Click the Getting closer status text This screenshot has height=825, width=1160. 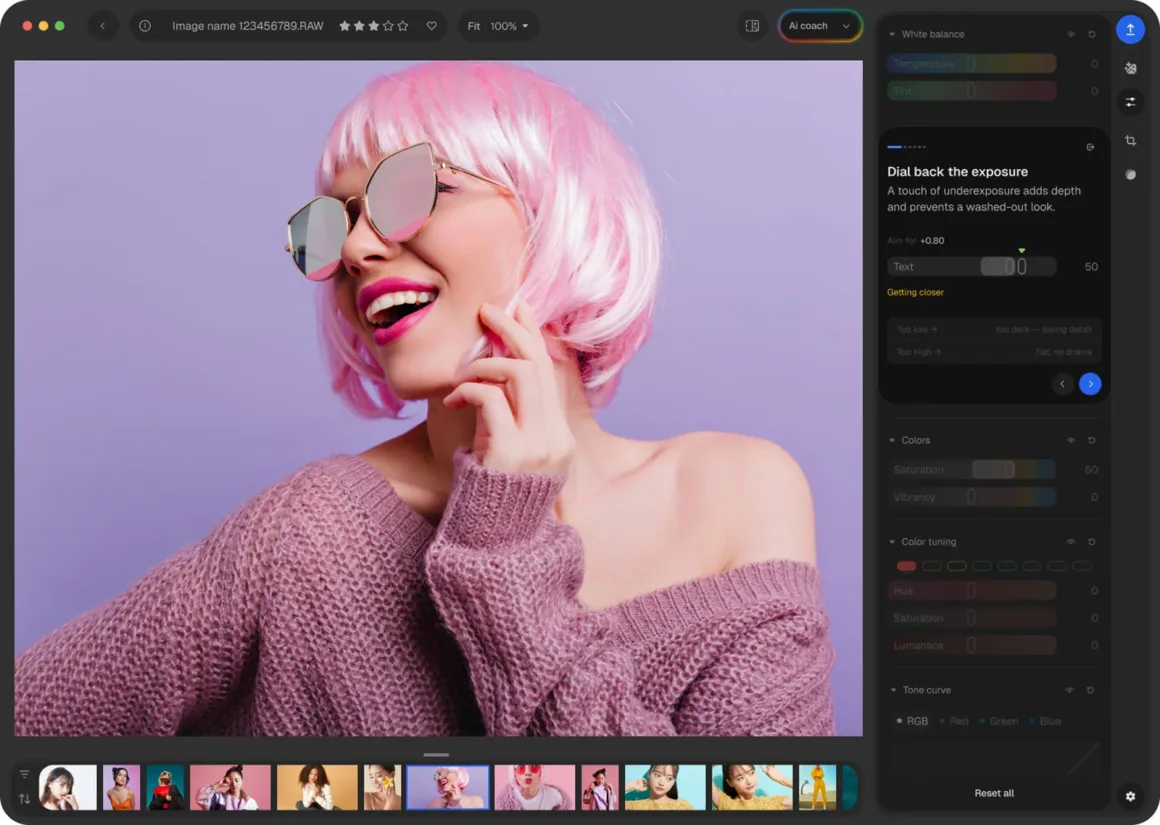pyautogui.click(x=915, y=292)
